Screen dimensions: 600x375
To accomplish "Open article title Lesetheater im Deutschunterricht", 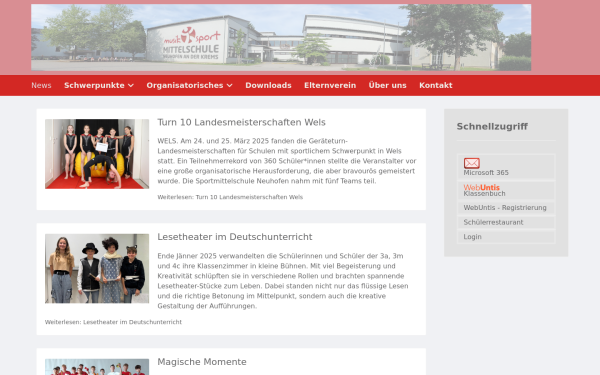I will (235, 237).
